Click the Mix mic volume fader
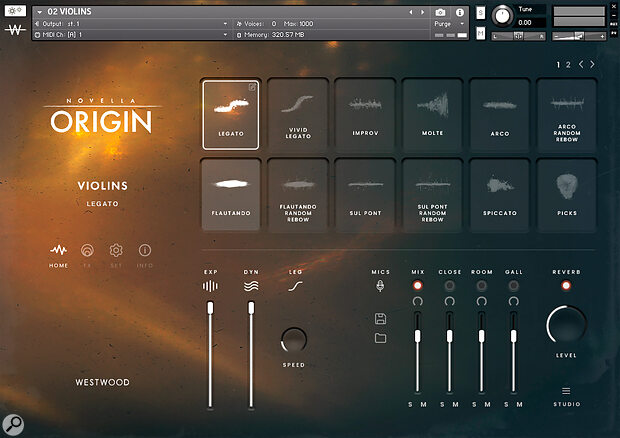Image resolution: width=620 pixels, height=438 pixels. [x=418, y=336]
